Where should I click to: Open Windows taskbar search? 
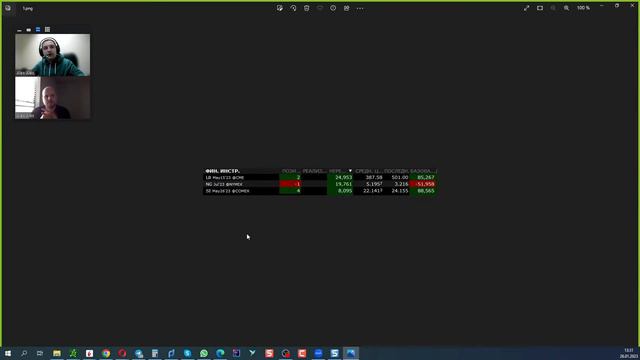click(24, 353)
